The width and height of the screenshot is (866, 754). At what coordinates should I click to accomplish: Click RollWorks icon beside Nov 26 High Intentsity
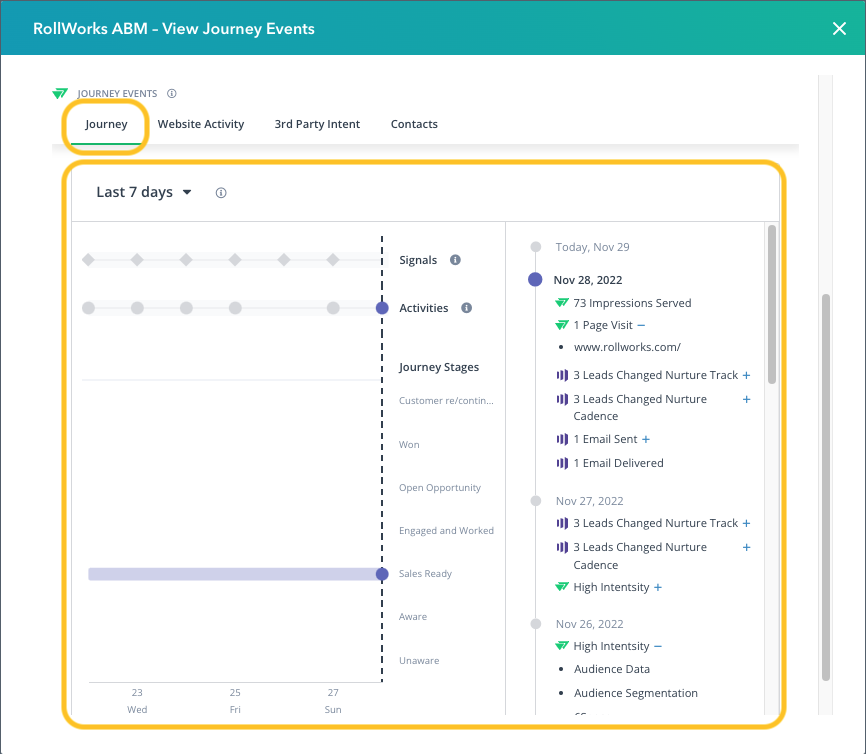point(562,646)
